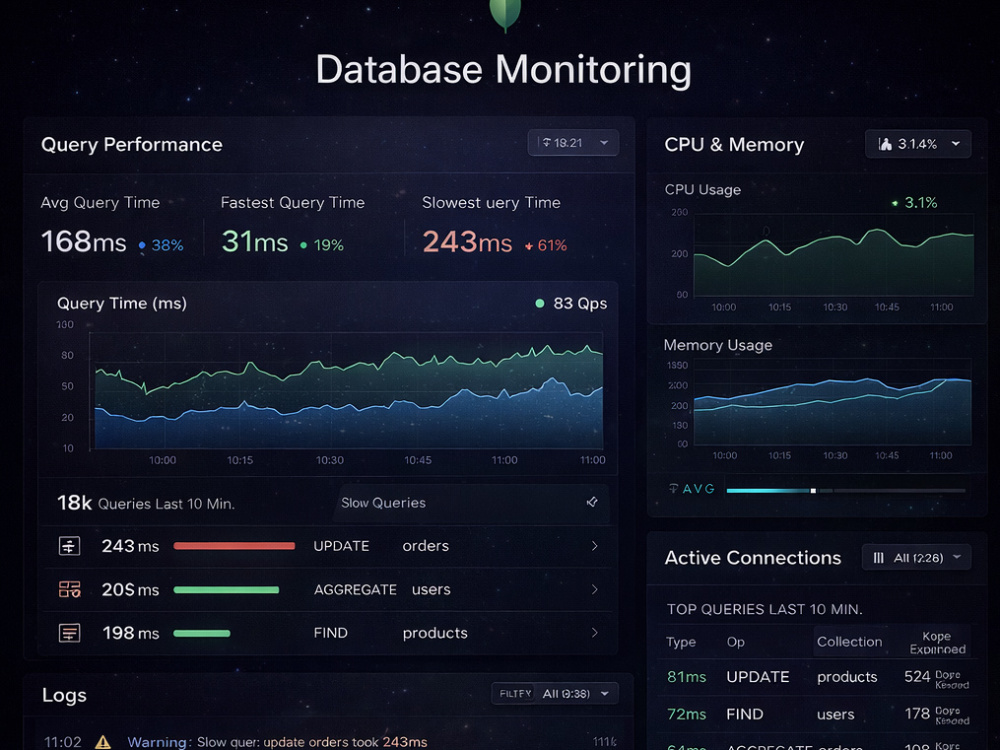Viewport: 1000px width, 750px height.
Task: Click the pin icon next to Slow Queries
Action: (592, 502)
